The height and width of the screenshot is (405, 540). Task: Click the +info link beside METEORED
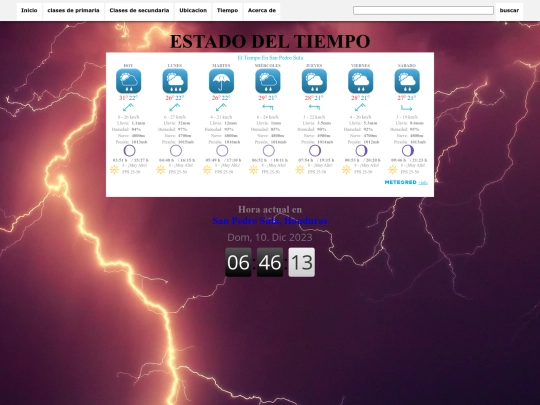coord(423,182)
